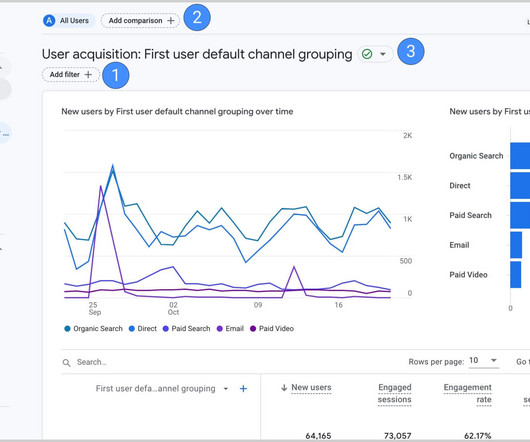Click the Email bar in bar chart
The height and width of the screenshot is (442, 530).
tap(516, 245)
